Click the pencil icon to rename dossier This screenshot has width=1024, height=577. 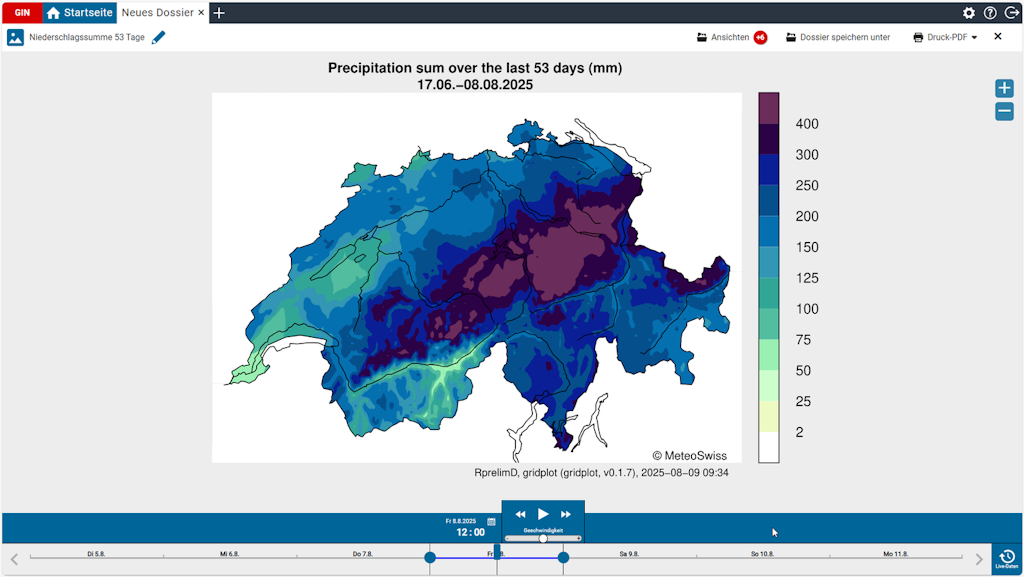point(159,37)
